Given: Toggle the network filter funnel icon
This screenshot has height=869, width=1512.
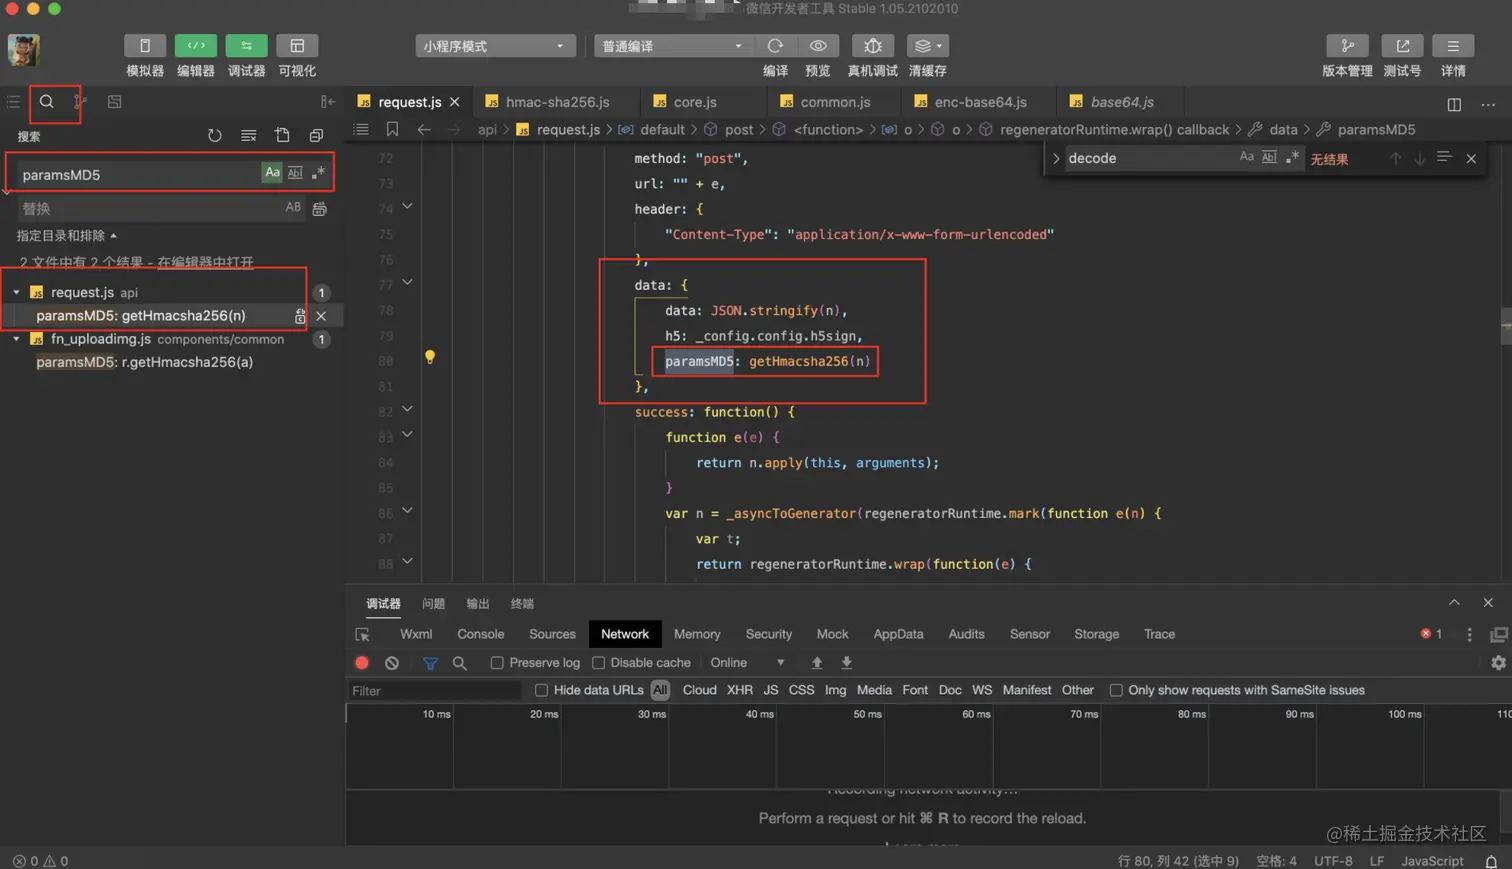Looking at the screenshot, I should coord(430,663).
